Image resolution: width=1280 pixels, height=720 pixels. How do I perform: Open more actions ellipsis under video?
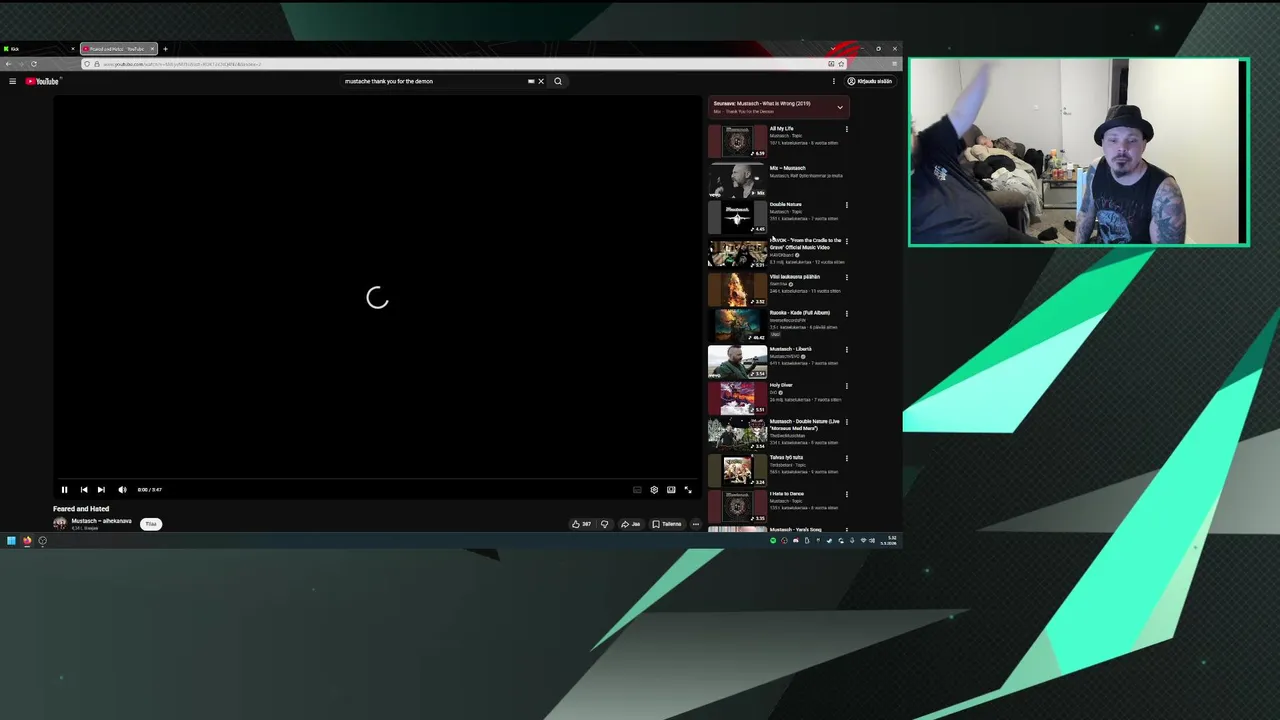(x=696, y=524)
